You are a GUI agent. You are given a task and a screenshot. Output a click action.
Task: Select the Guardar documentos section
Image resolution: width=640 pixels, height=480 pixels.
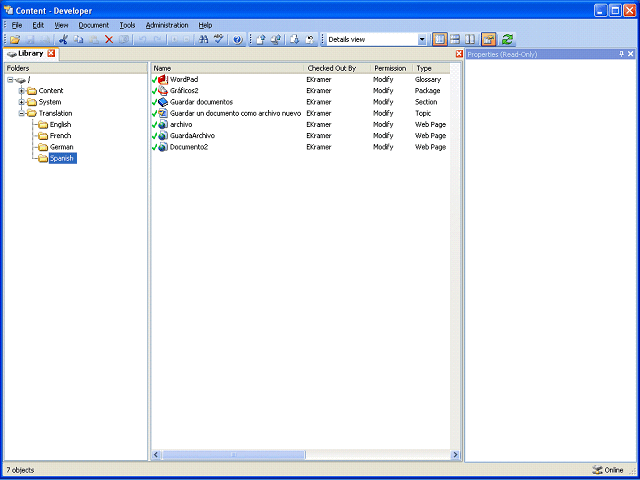(201, 102)
